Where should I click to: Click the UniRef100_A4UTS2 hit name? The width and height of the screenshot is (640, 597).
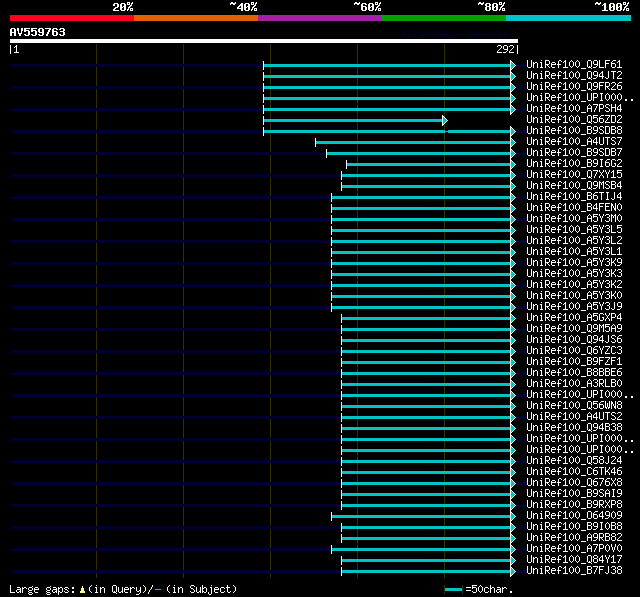point(574,417)
